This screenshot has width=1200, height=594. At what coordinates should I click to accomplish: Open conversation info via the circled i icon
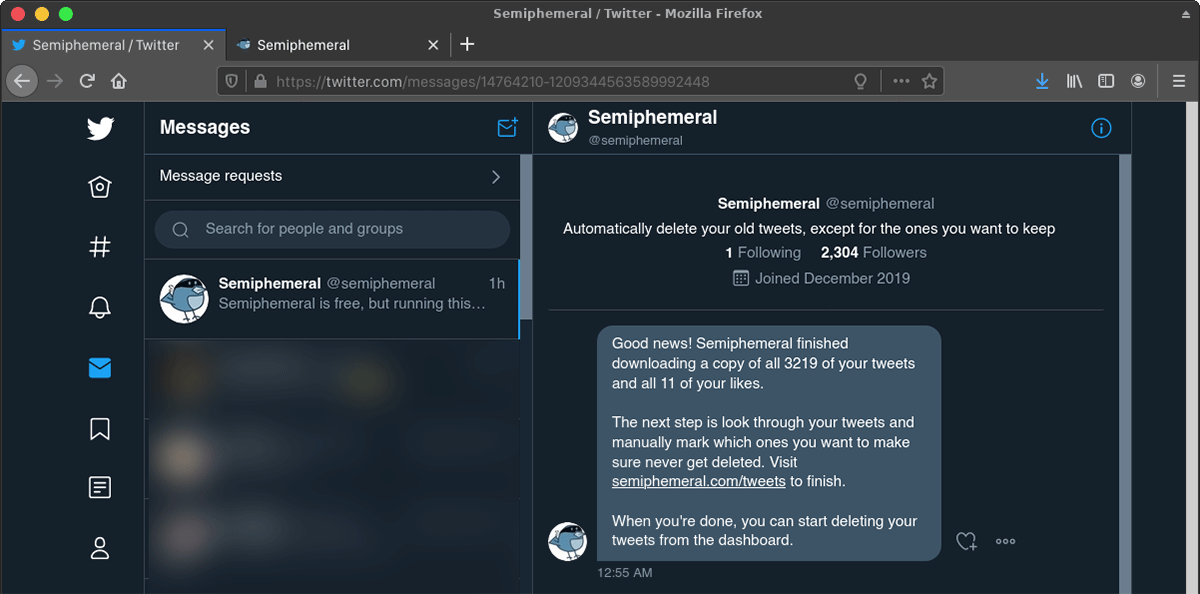1101,128
